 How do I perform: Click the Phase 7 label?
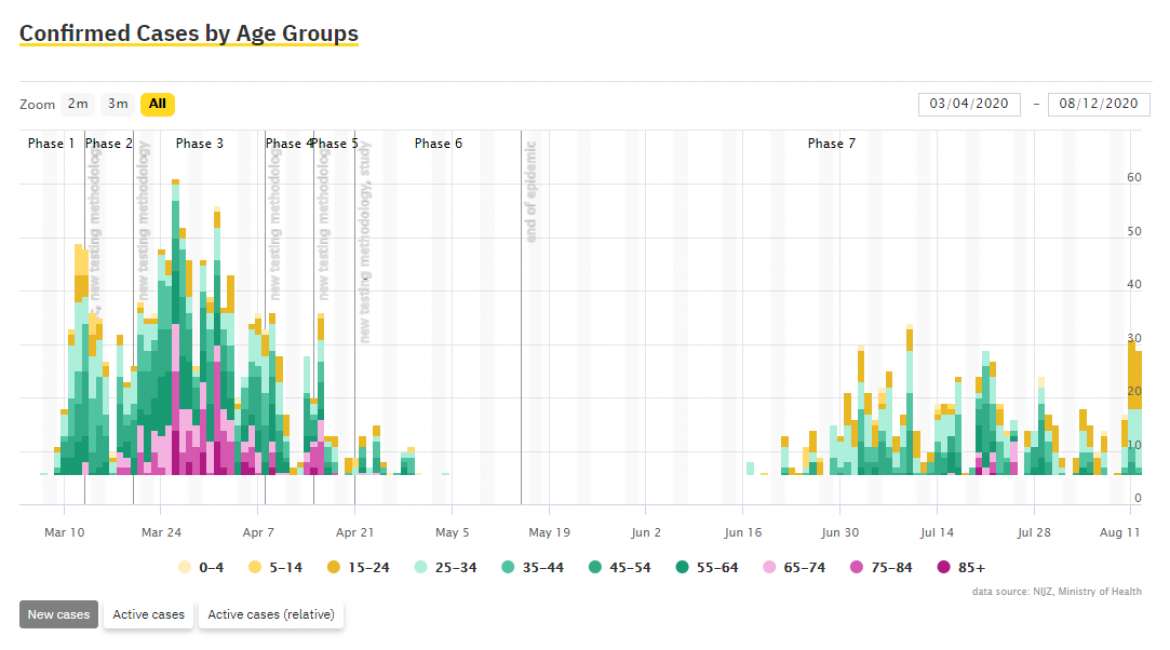[x=831, y=144]
